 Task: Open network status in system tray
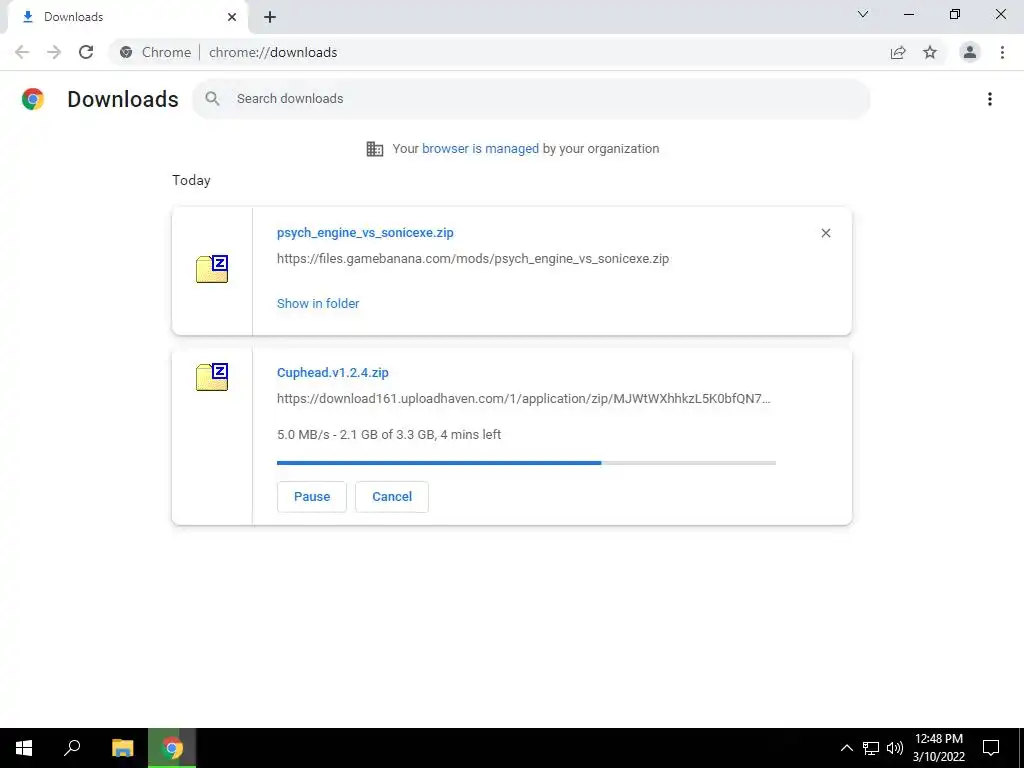click(x=871, y=748)
